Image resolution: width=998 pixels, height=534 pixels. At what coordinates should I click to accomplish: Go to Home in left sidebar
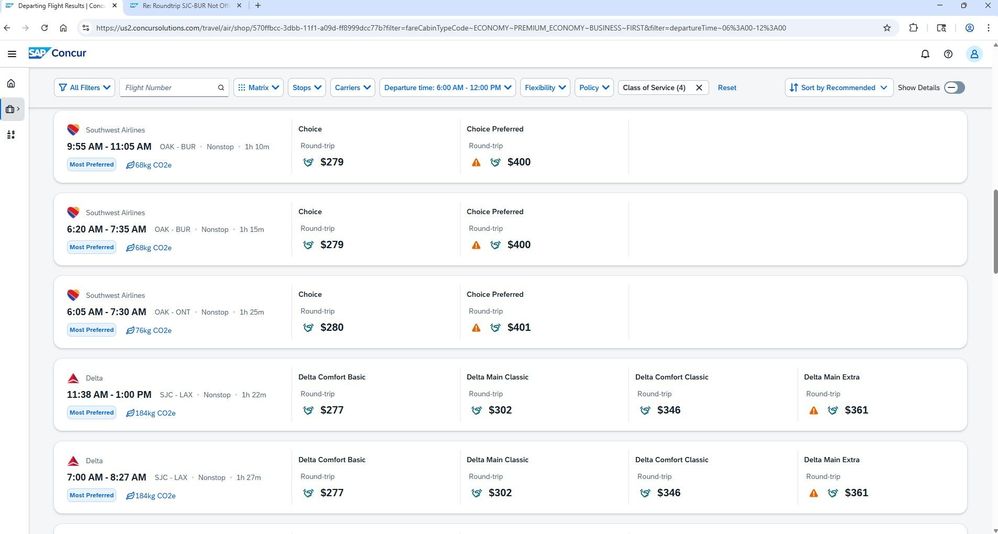coord(11,83)
